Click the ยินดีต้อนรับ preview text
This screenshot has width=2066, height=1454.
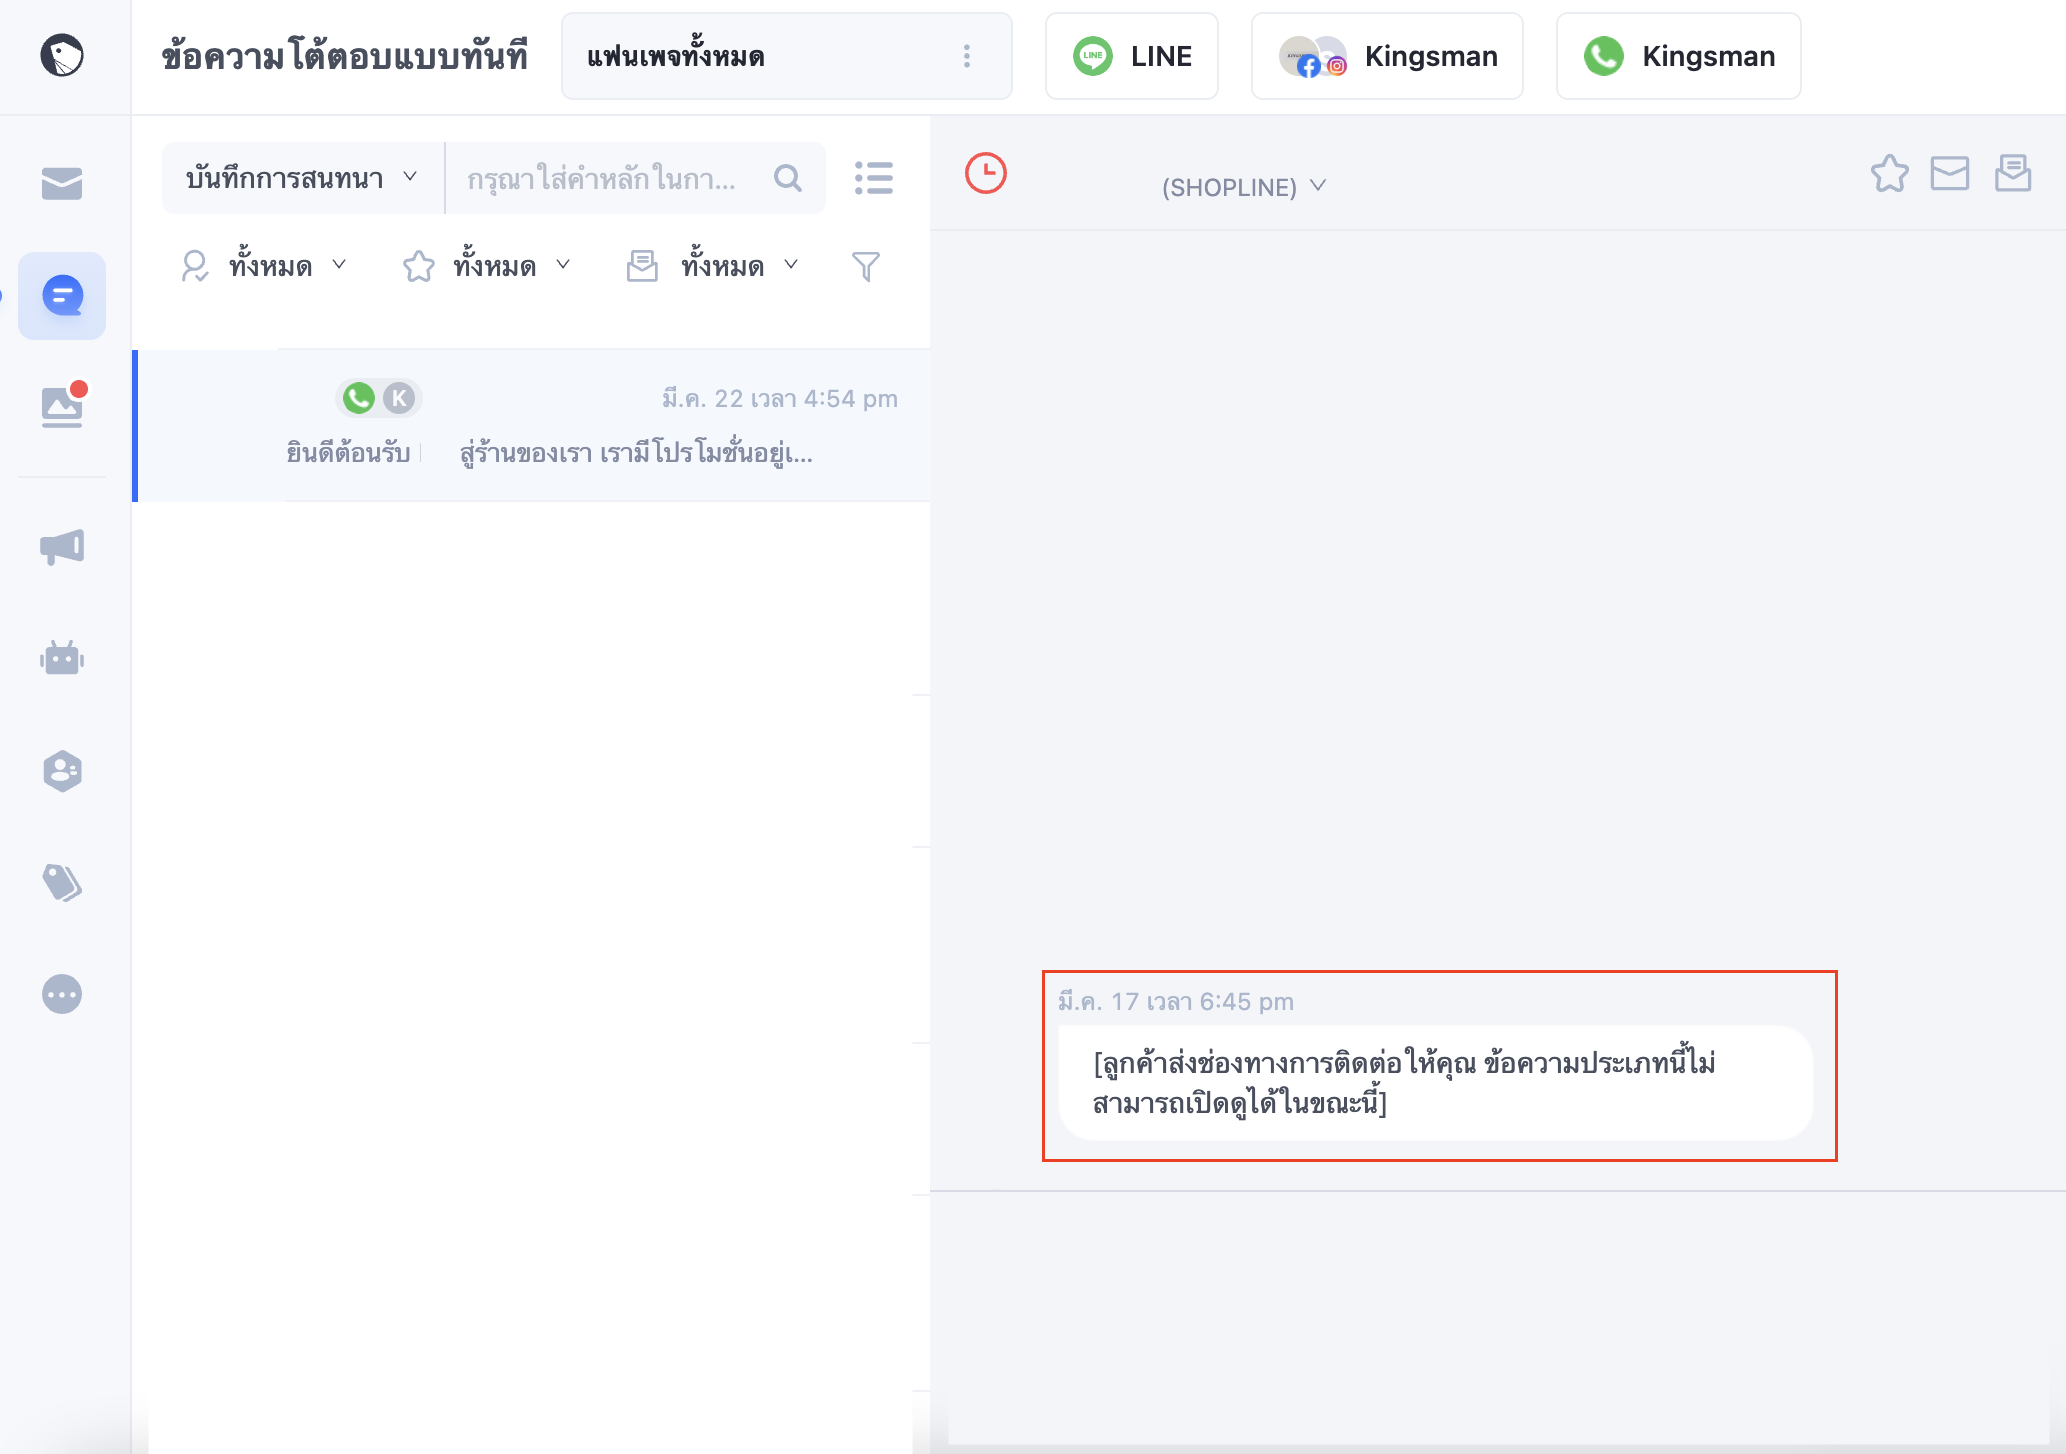click(x=348, y=453)
